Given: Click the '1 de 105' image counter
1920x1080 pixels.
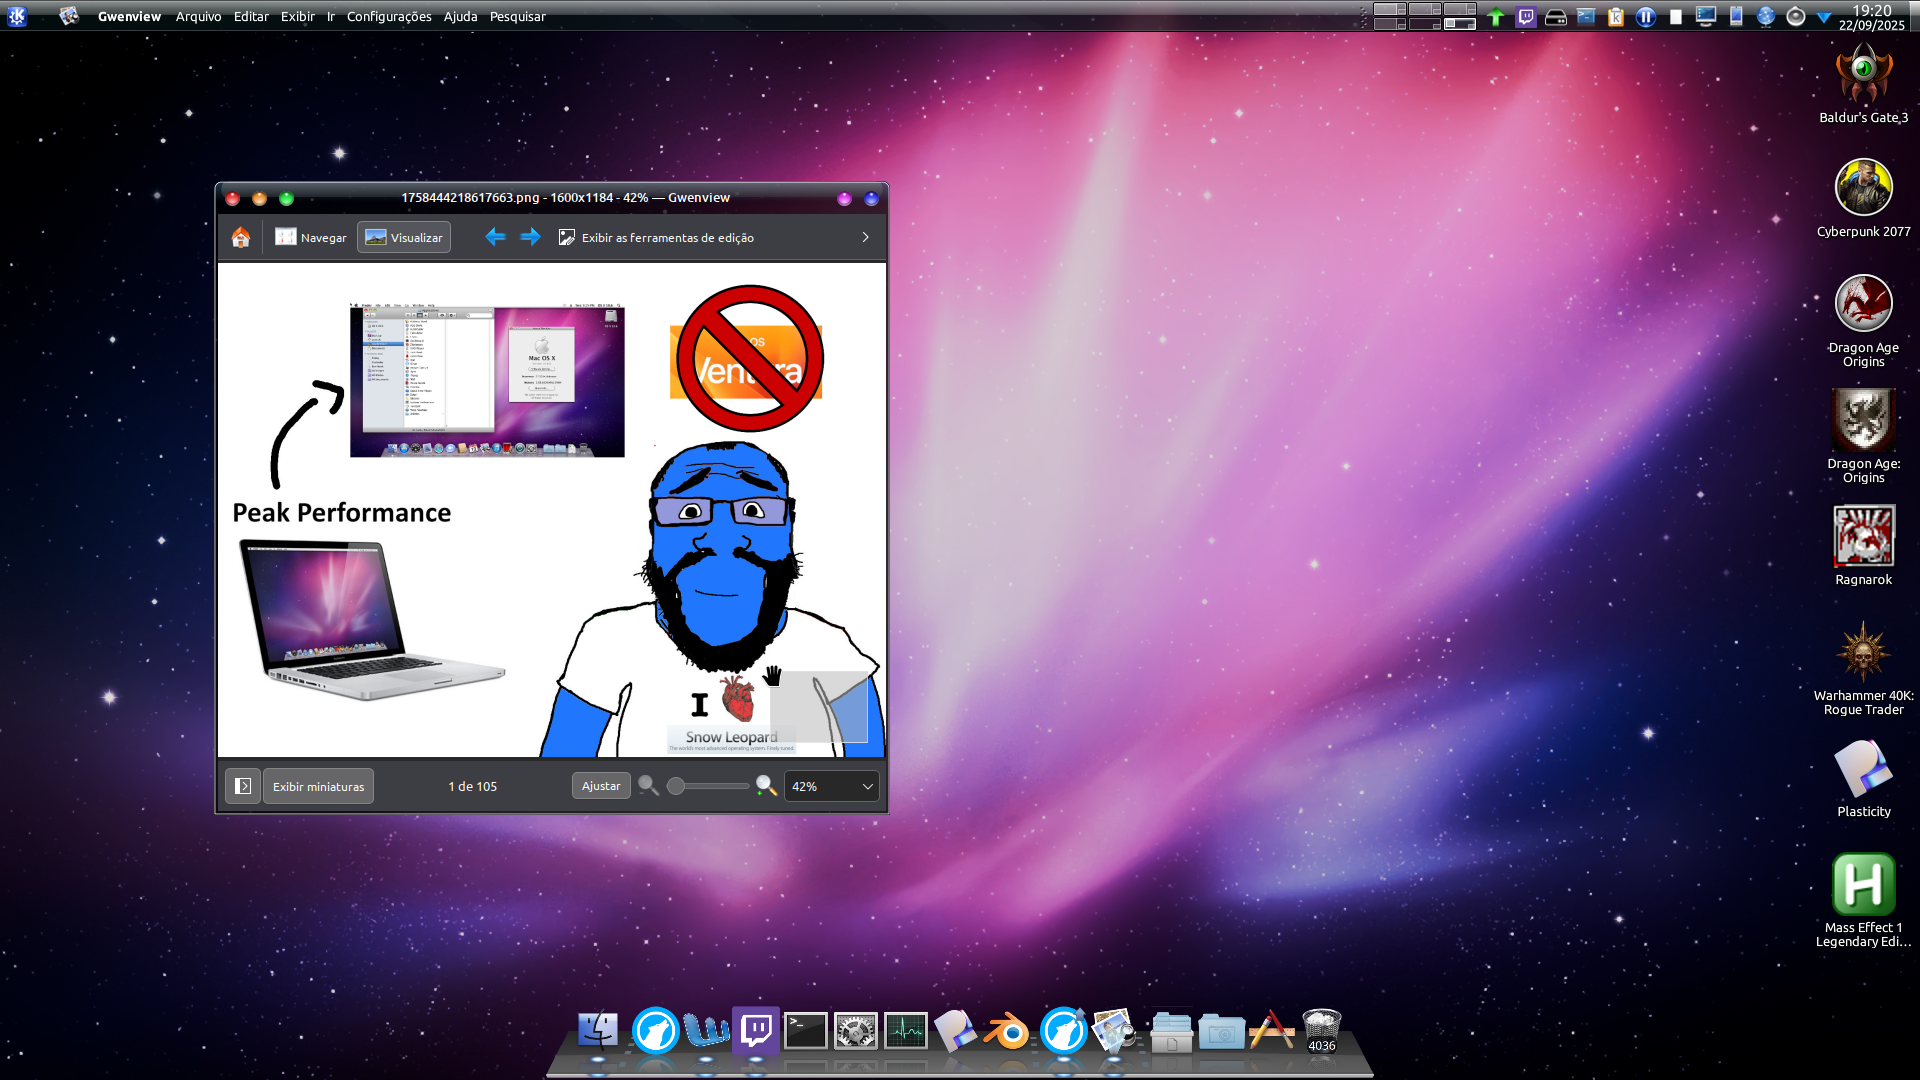Looking at the screenshot, I should (x=472, y=786).
